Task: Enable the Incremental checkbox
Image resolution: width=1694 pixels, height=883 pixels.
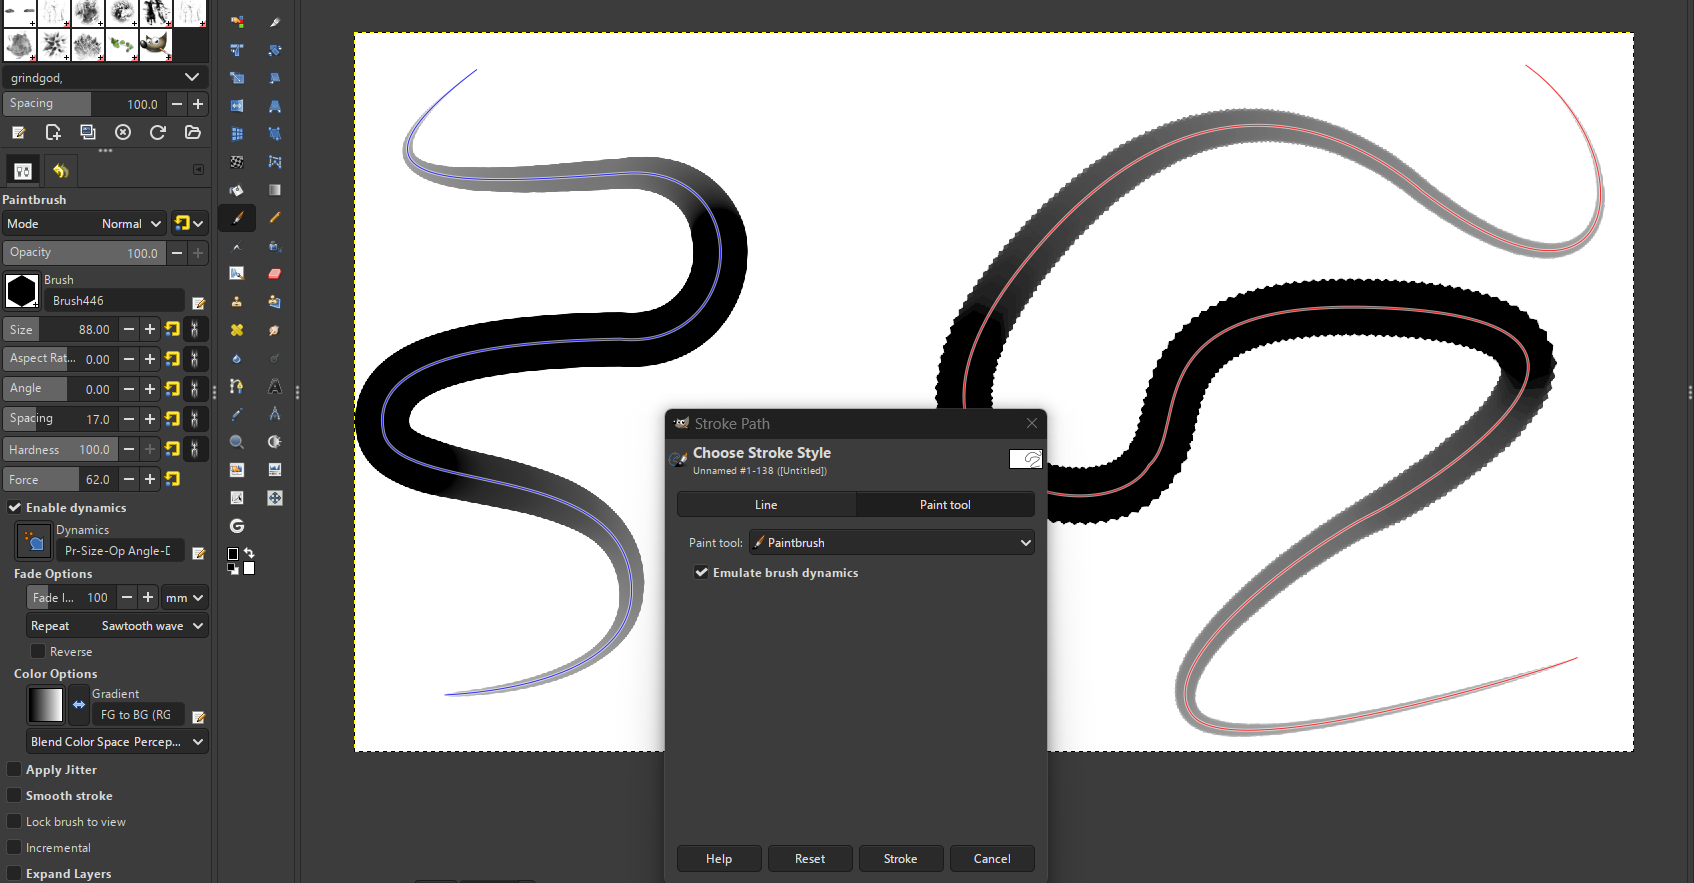Action: pyautogui.click(x=14, y=848)
